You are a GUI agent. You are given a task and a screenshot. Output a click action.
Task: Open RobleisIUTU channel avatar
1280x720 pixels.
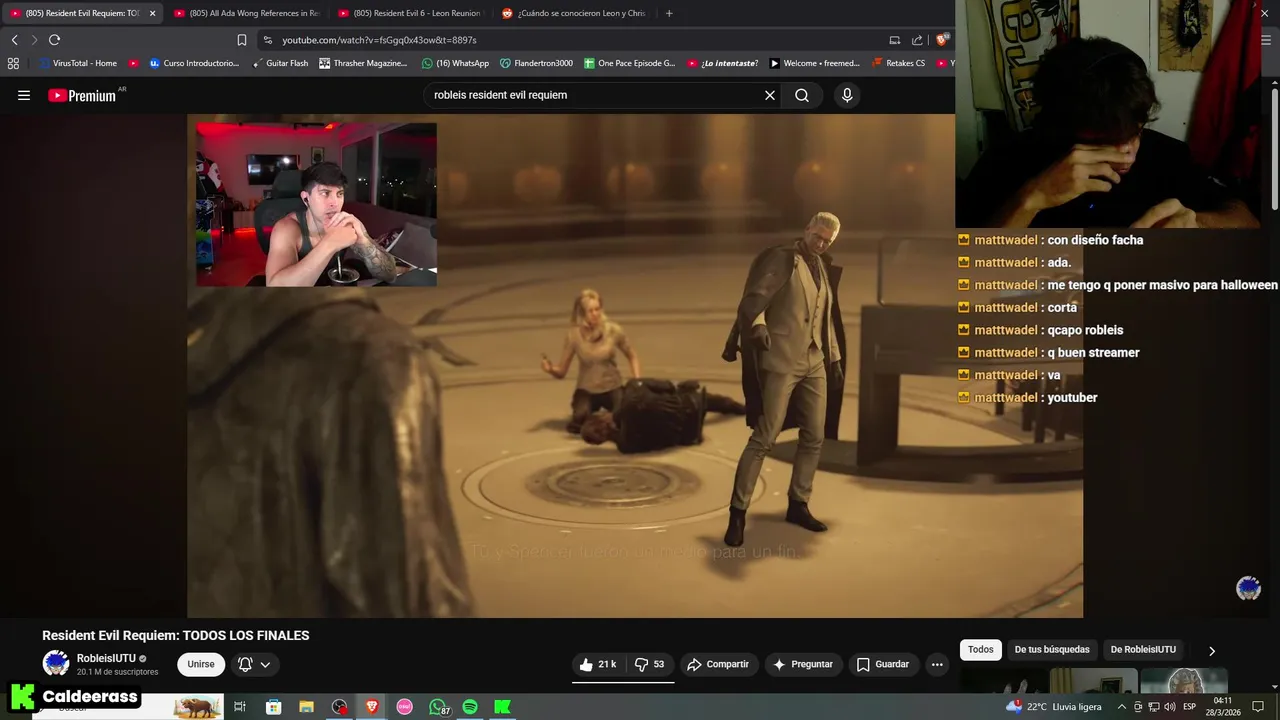coord(56,663)
